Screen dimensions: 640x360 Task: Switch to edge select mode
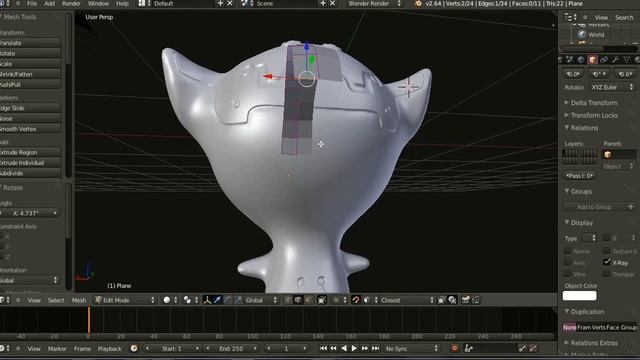(x=298, y=300)
